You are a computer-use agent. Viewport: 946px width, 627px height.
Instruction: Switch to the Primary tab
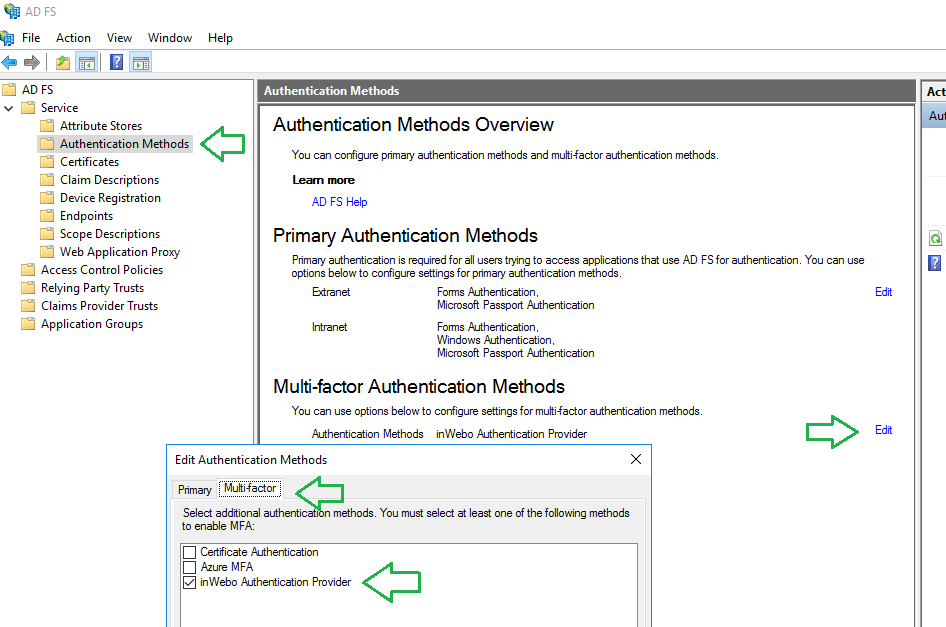[x=193, y=489]
